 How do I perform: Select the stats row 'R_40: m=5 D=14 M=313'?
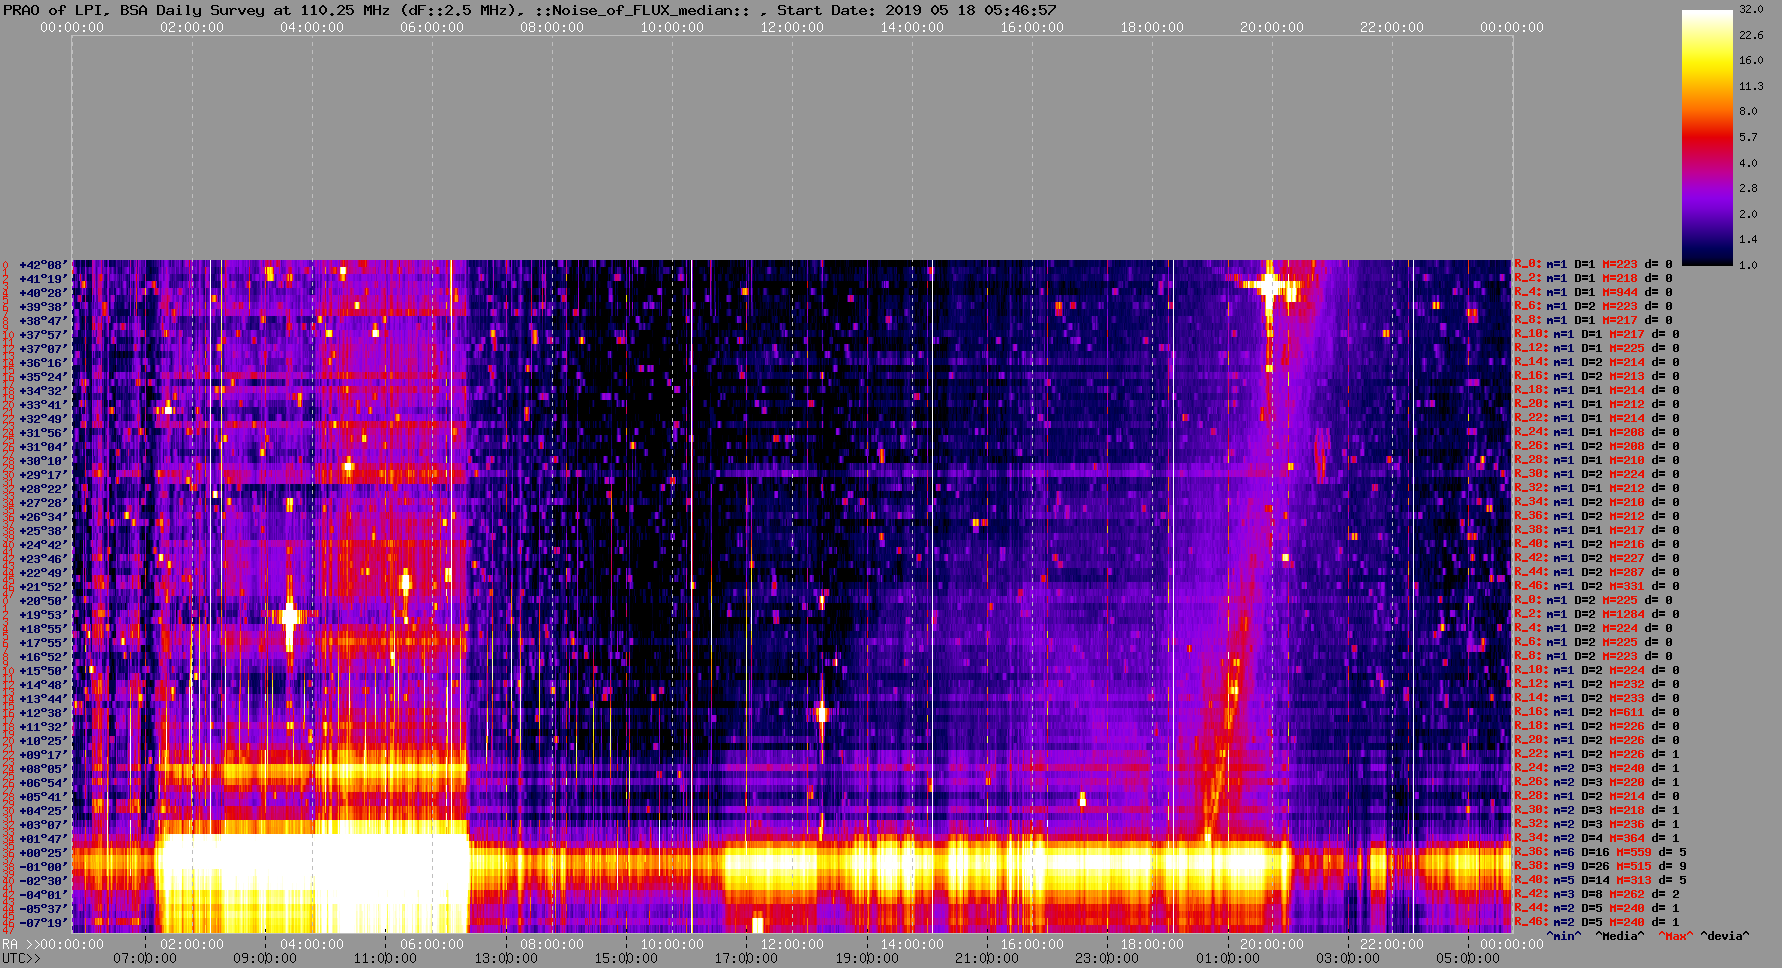coord(1600,880)
